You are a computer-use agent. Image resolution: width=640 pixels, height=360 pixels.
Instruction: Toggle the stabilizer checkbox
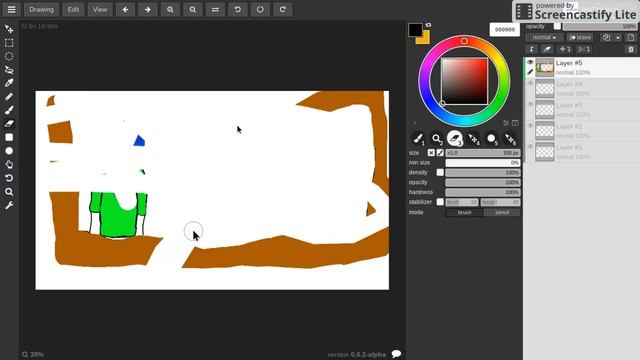click(440, 202)
